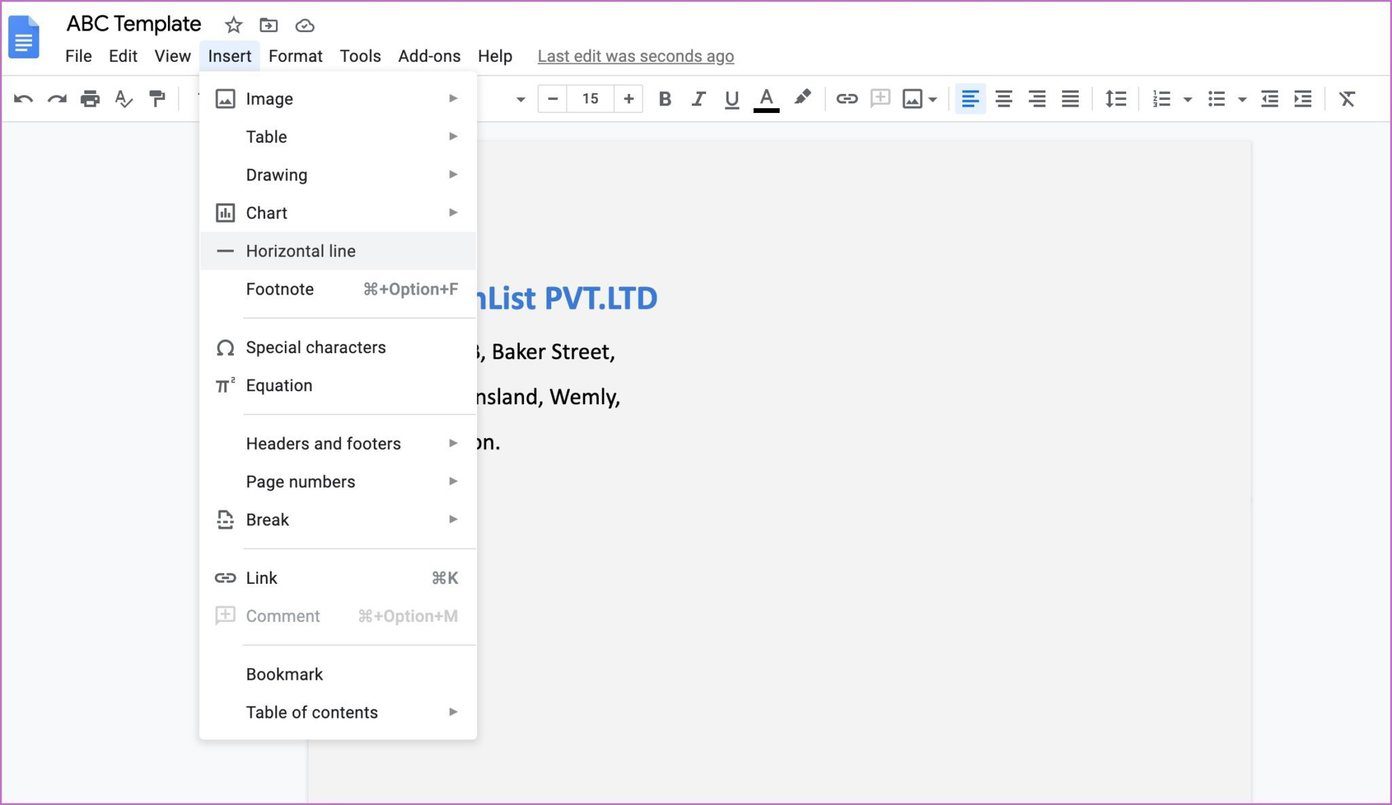This screenshot has height=805, width=1392.
Task: Open the bulleted list dropdown arrow
Action: [x=1242, y=99]
